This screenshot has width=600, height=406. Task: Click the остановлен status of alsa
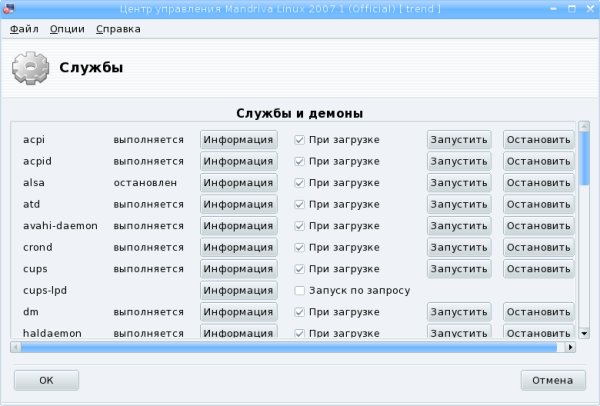145,183
